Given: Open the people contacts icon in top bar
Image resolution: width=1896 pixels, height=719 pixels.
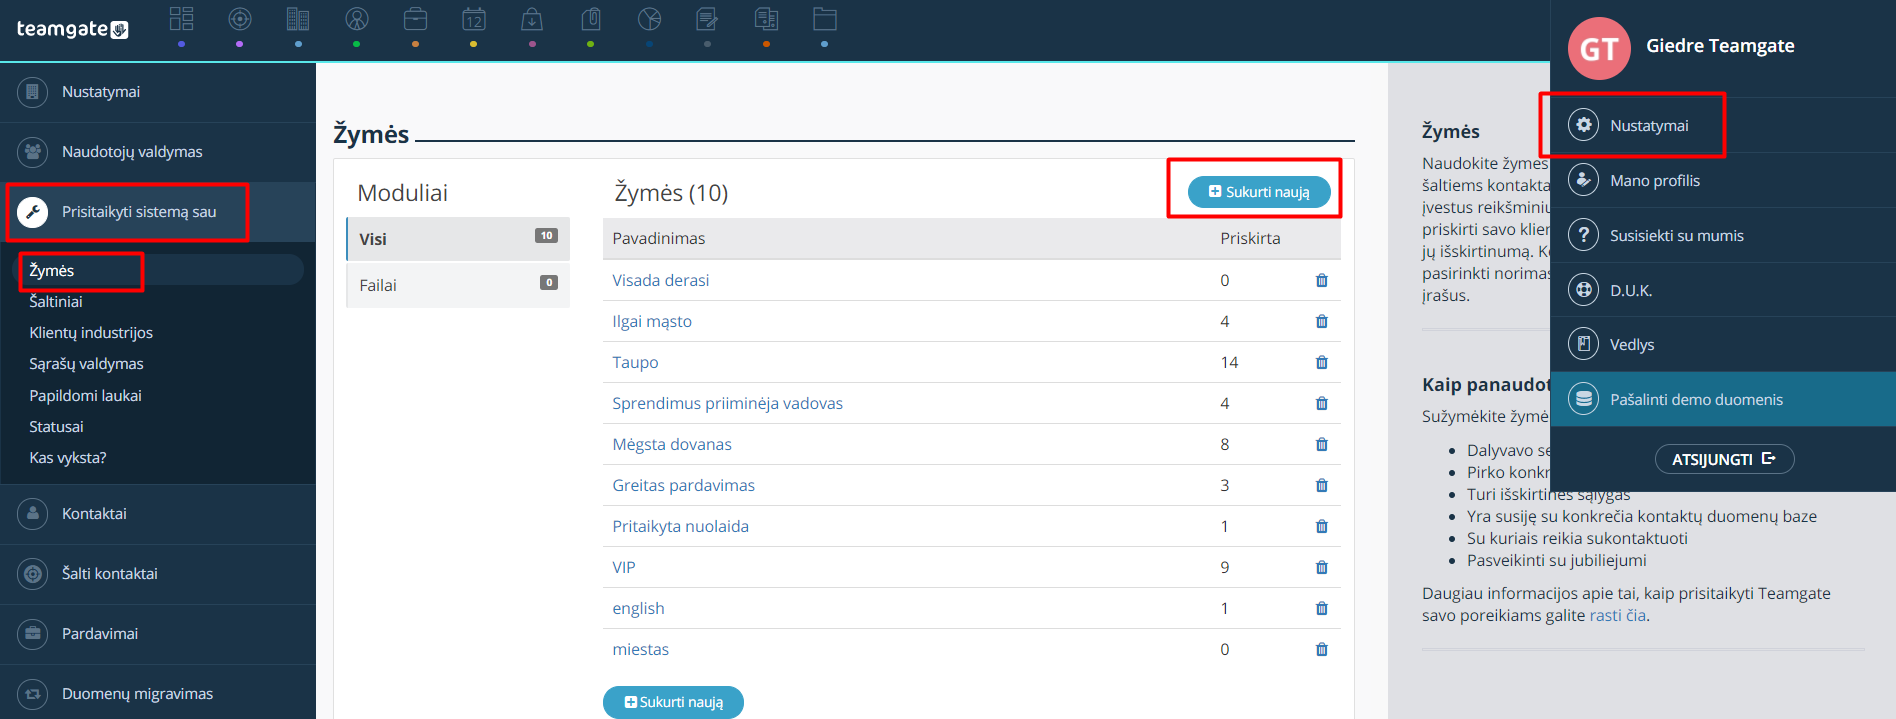Looking at the screenshot, I should pos(357,19).
